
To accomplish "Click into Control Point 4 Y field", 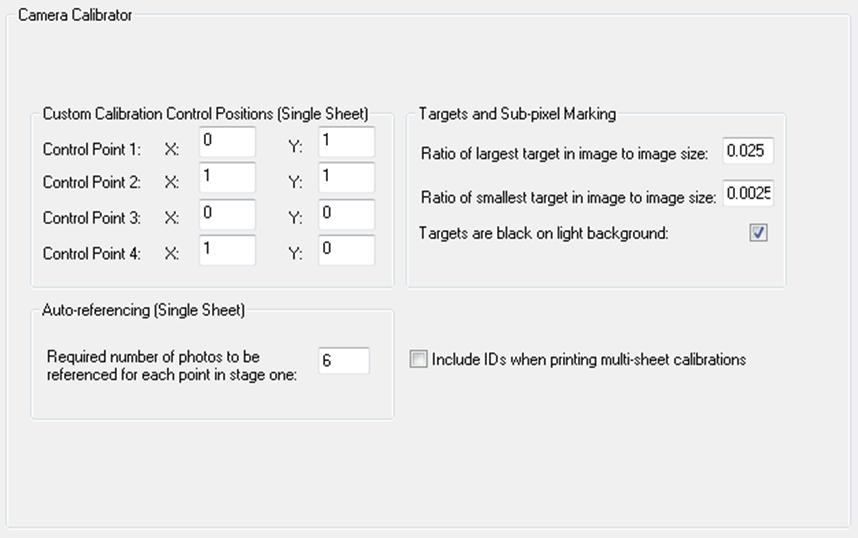I will (x=346, y=250).
